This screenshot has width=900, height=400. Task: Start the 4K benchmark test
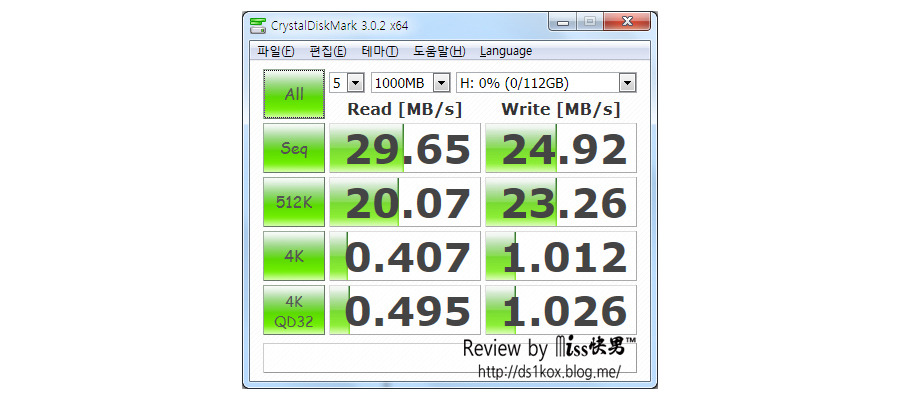pos(294,256)
